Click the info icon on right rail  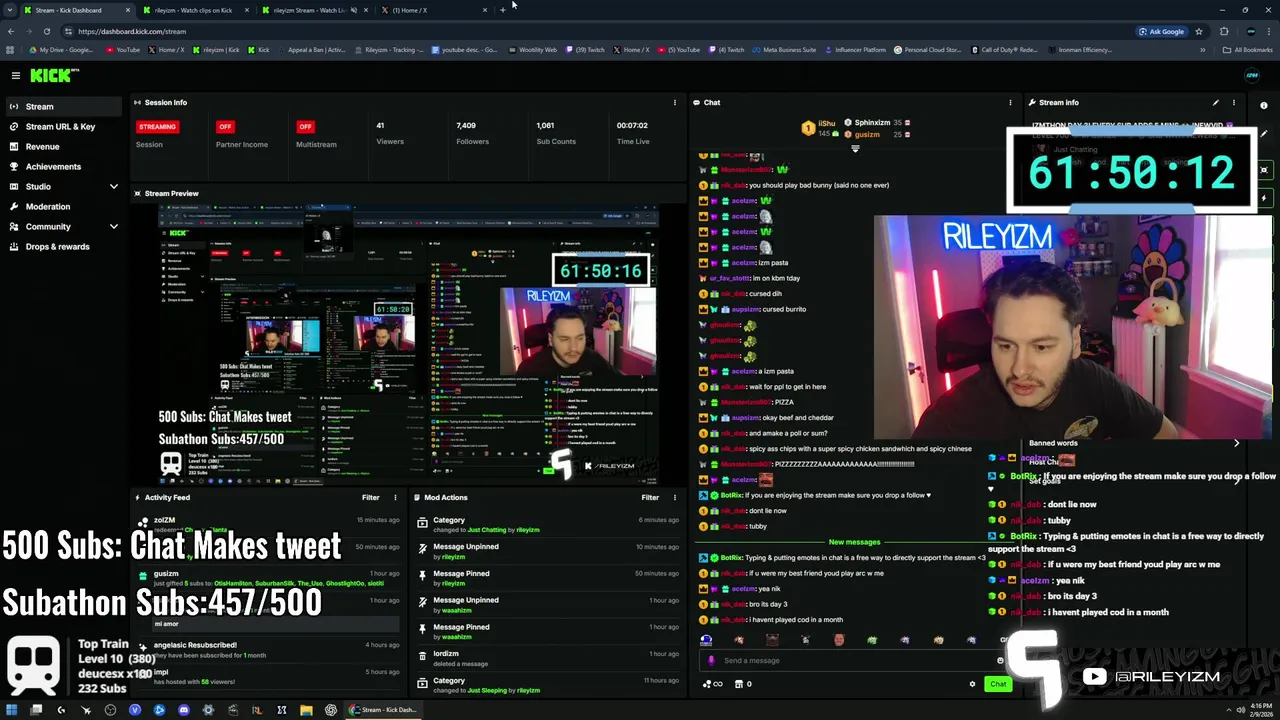coord(1264,105)
